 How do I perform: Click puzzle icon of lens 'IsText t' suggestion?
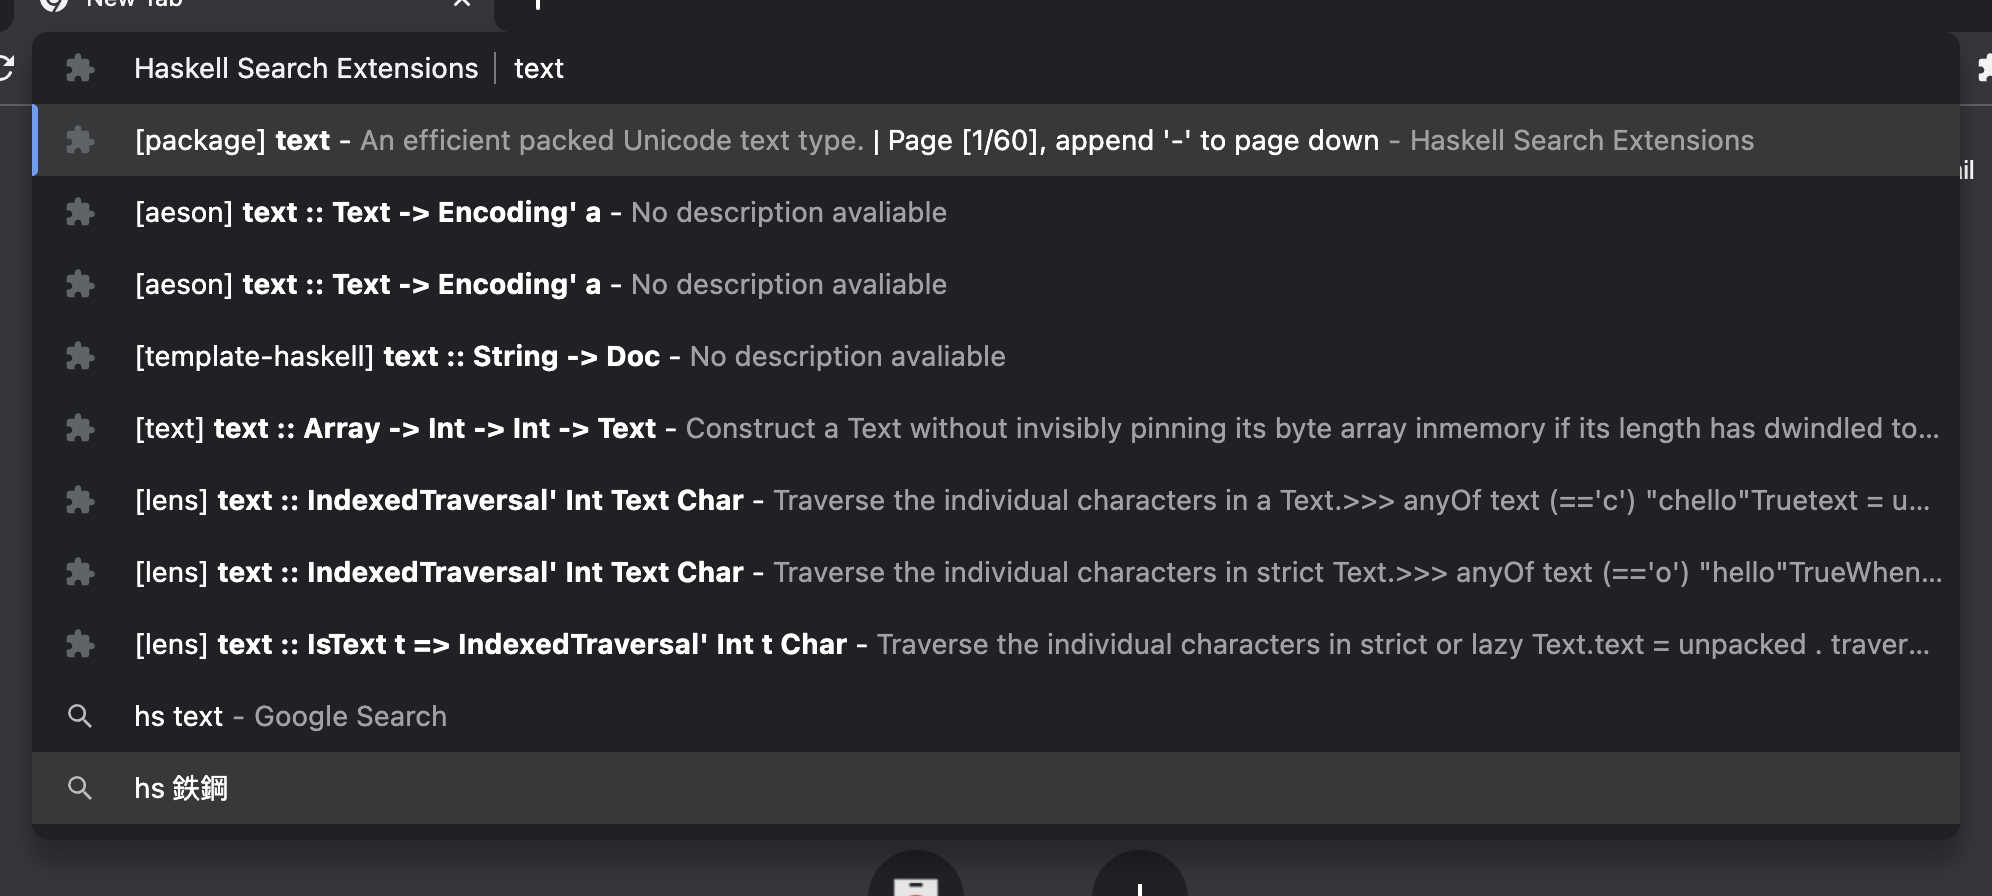pyautogui.click(x=80, y=644)
